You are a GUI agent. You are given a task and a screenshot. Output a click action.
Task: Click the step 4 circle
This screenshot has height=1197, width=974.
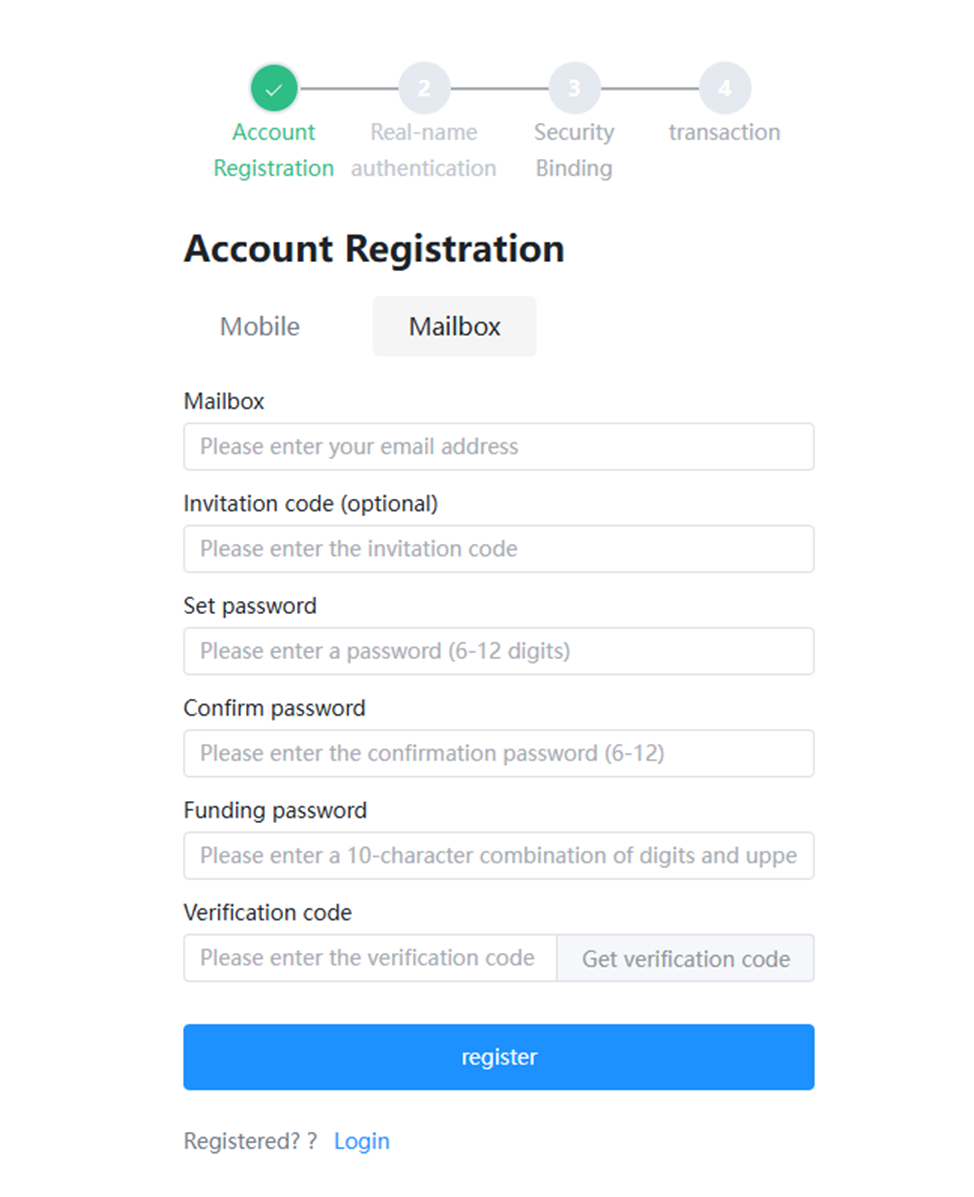(x=724, y=89)
